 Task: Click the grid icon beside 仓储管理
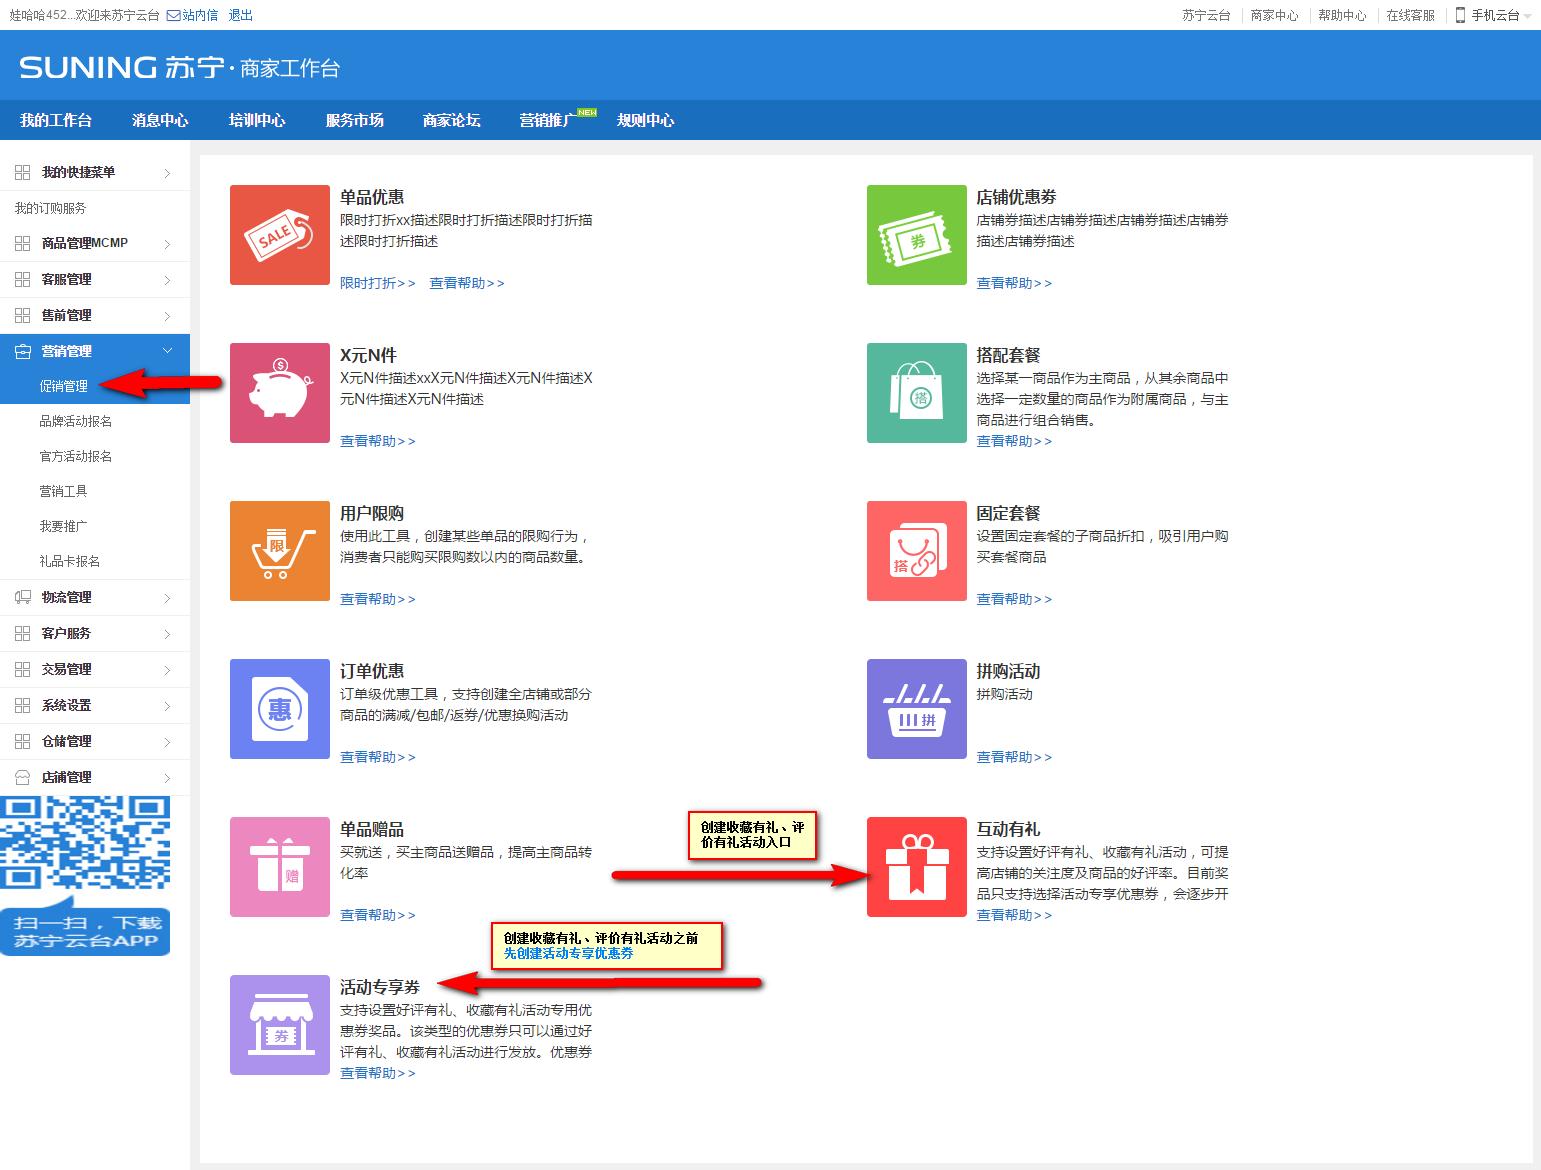(x=22, y=741)
